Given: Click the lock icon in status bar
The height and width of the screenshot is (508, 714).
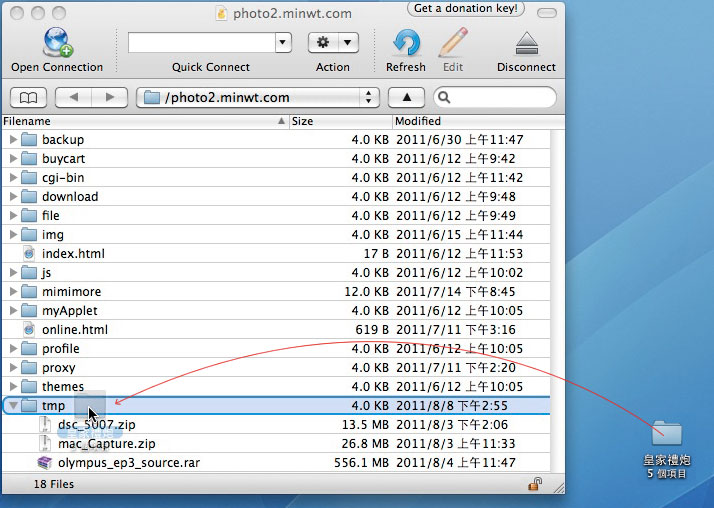Looking at the screenshot, I should coord(535,484).
